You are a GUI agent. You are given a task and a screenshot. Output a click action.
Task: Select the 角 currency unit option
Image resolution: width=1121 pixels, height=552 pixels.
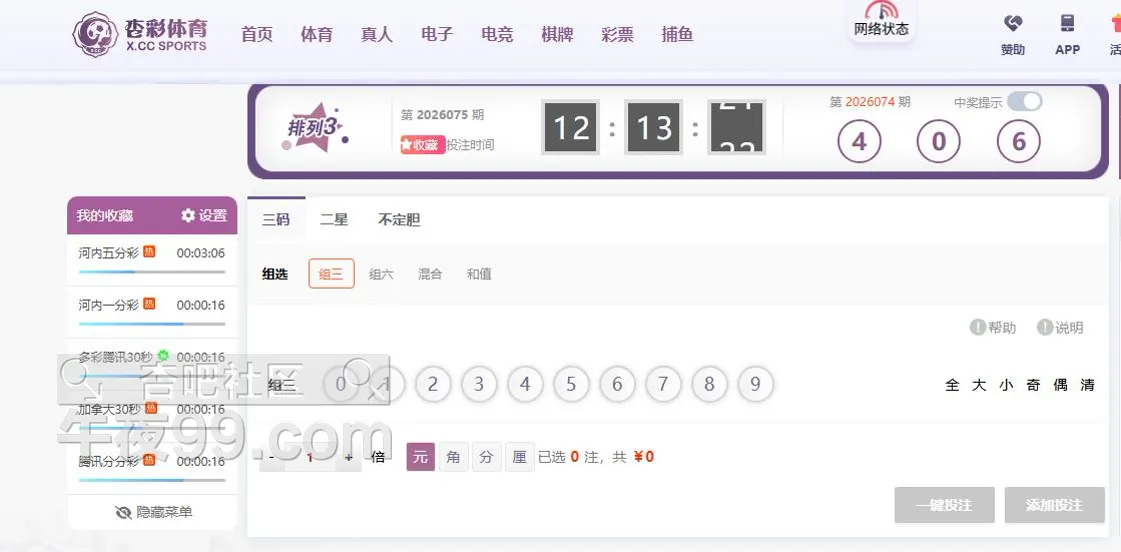(453, 457)
